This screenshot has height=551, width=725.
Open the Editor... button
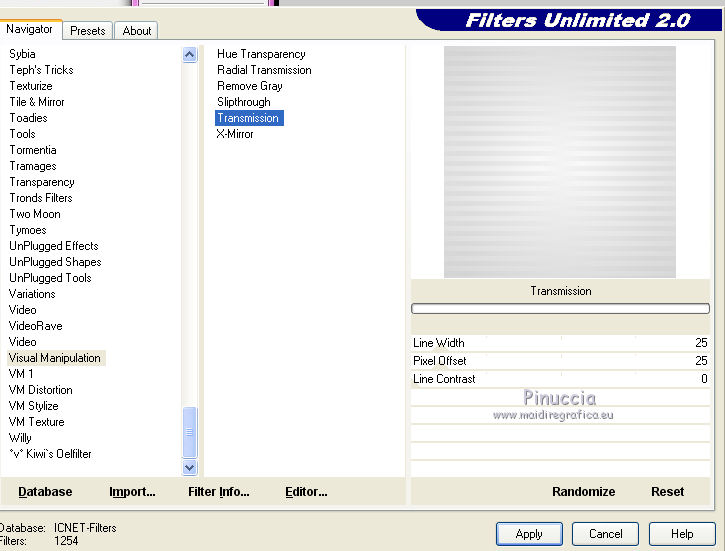pyautogui.click(x=306, y=492)
